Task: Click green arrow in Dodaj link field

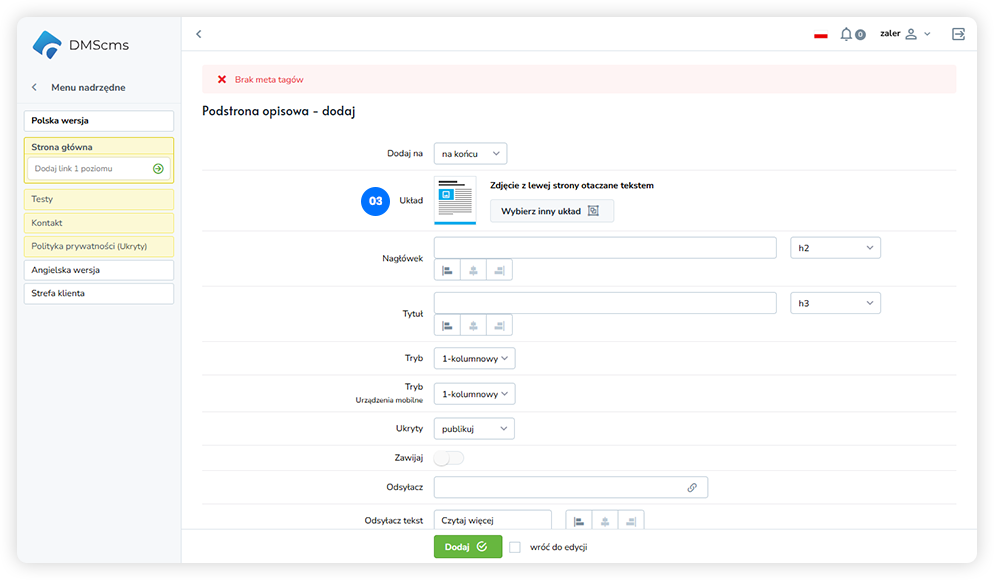Action: (158, 169)
